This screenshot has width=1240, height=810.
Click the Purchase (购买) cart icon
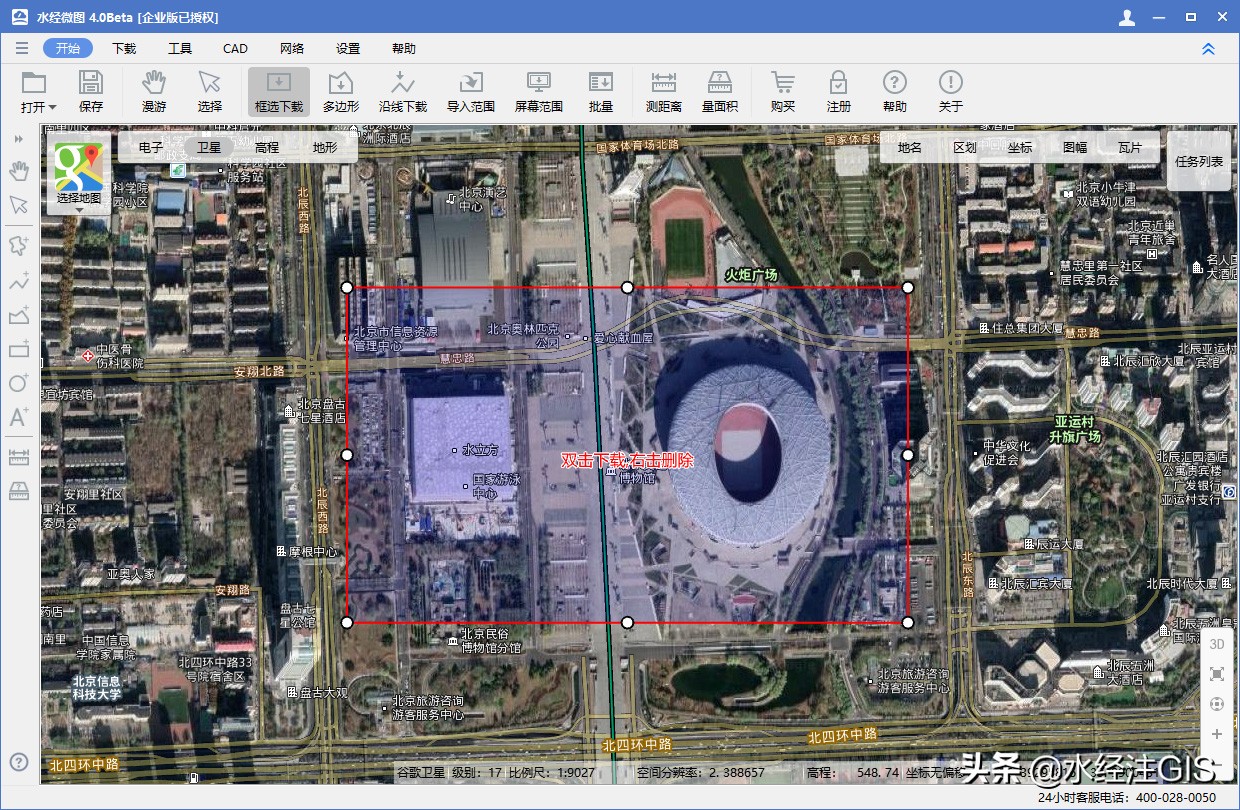click(783, 91)
